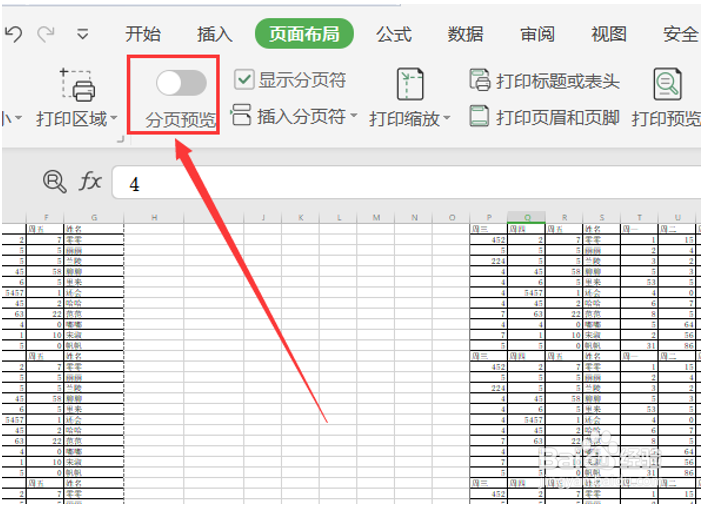Screen dimensions: 702x505
Task: Click the 打印区域 text label
Action: pos(72,119)
